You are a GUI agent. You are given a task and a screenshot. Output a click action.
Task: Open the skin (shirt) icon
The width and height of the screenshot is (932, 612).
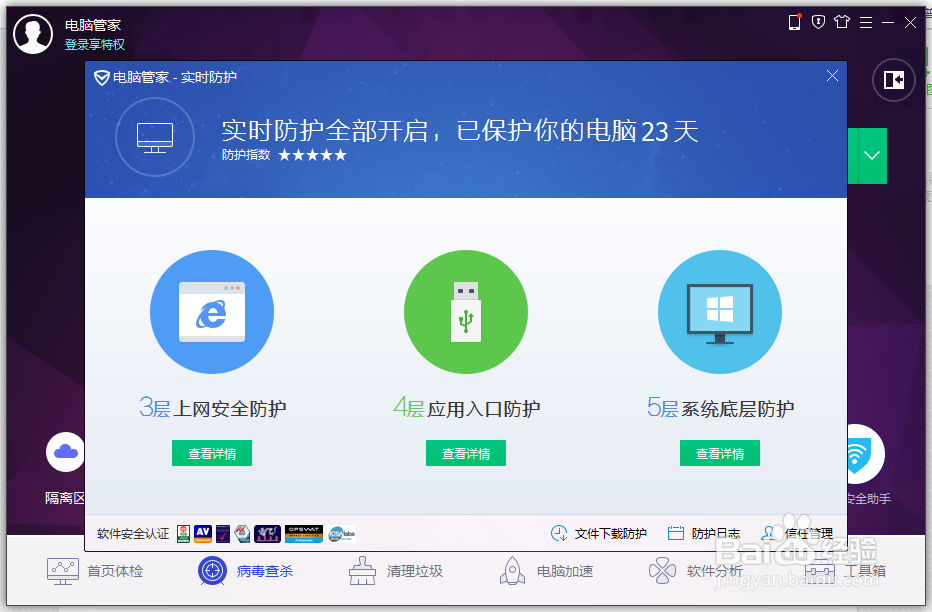pyautogui.click(x=842, y=23)
